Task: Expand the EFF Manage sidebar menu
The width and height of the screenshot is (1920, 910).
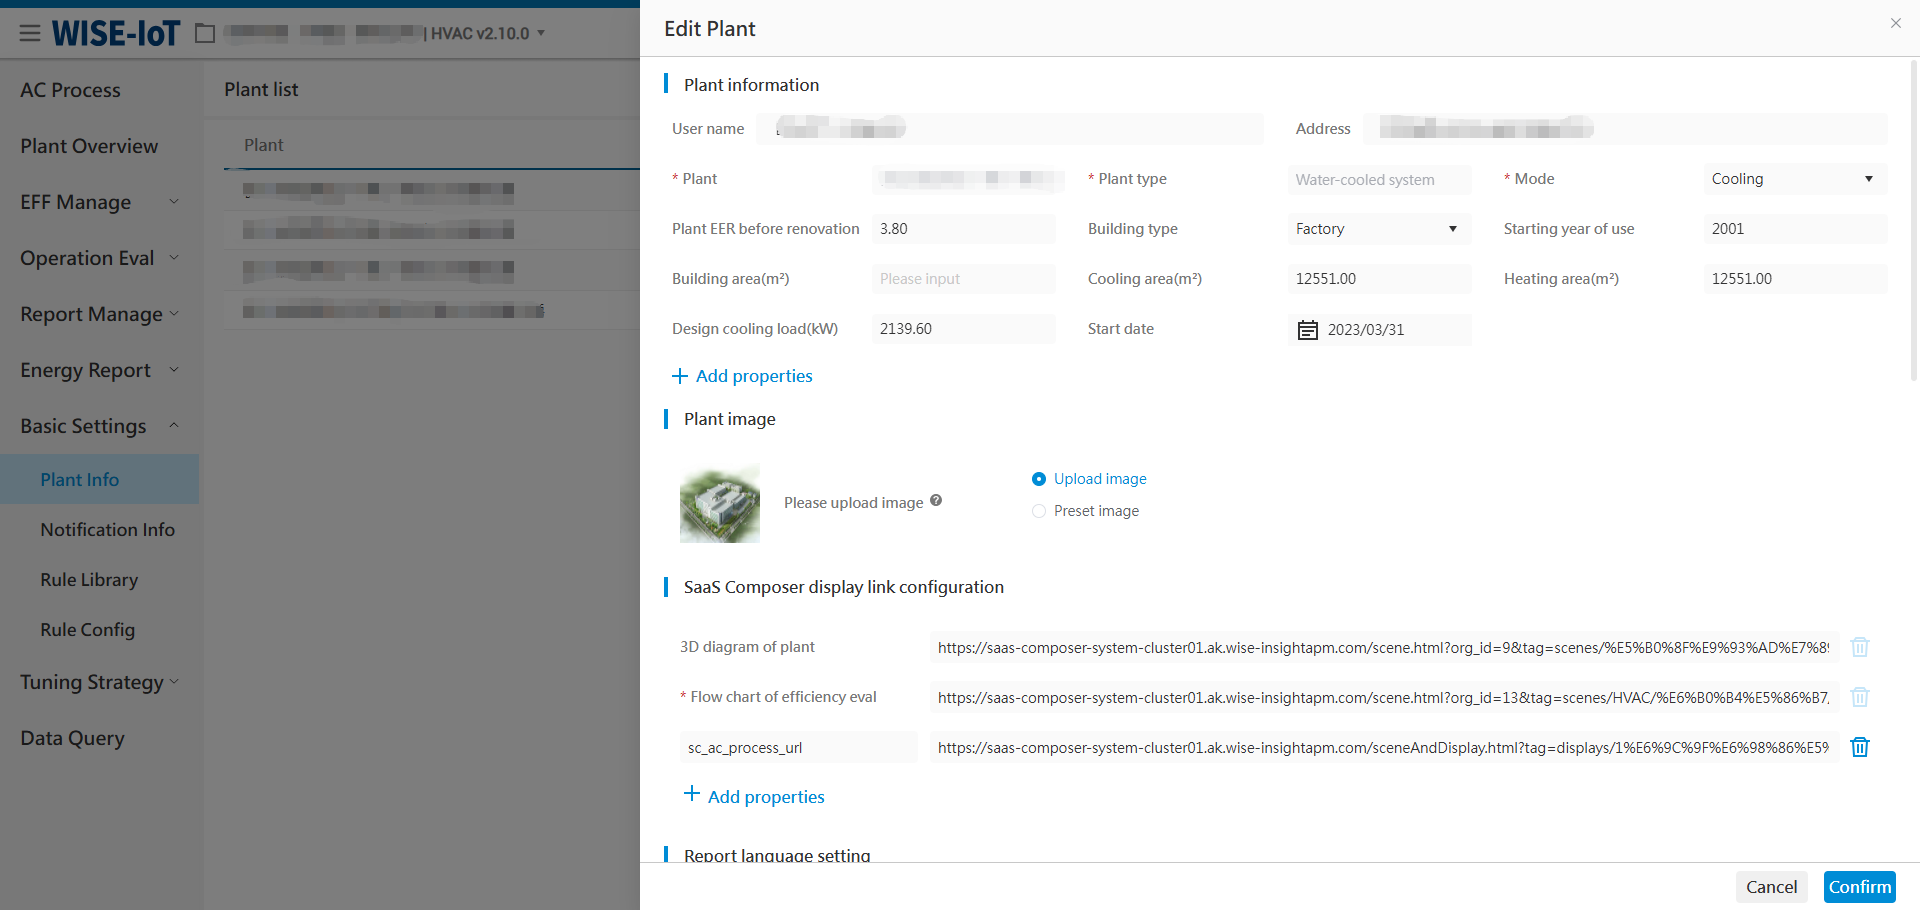Action: click(98, 202)
